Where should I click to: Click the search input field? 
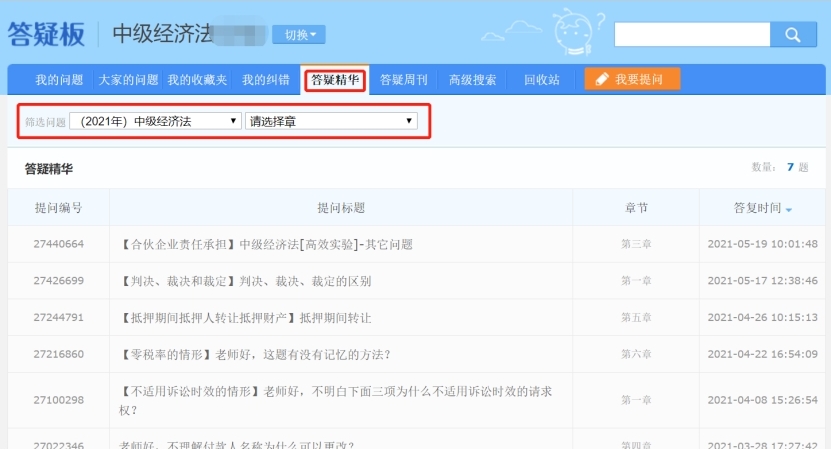coord(692,34)
